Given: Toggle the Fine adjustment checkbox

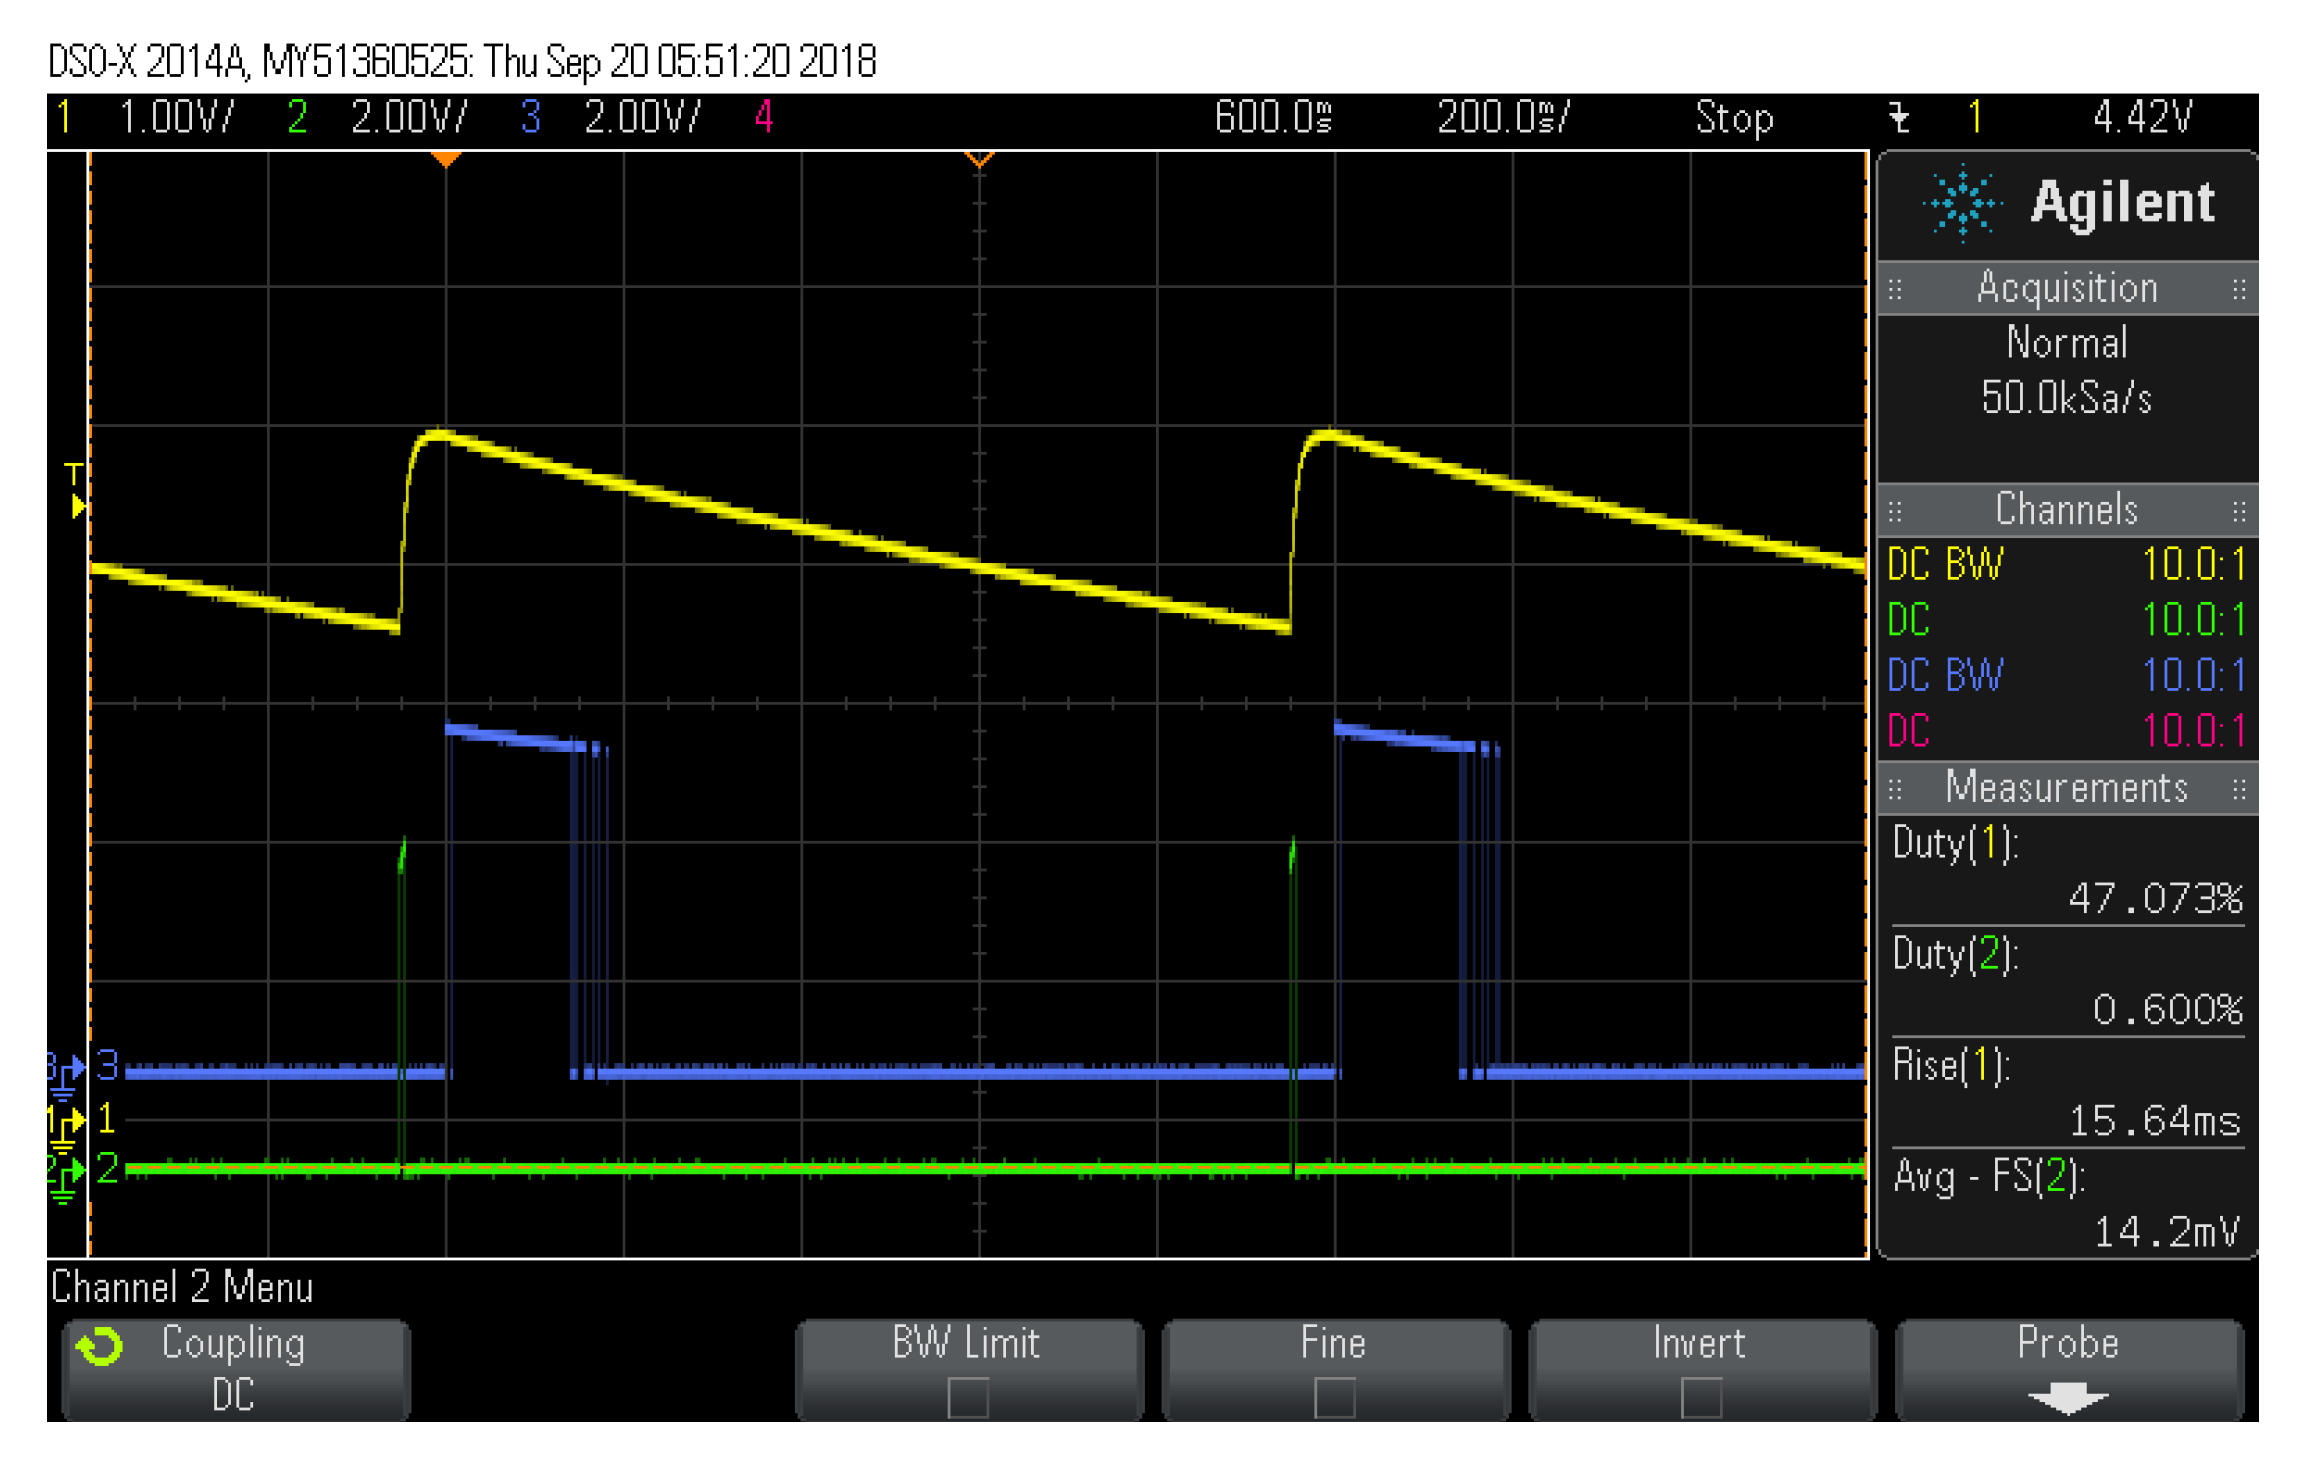Looking at the screenshot, I should [1334, 1397].
